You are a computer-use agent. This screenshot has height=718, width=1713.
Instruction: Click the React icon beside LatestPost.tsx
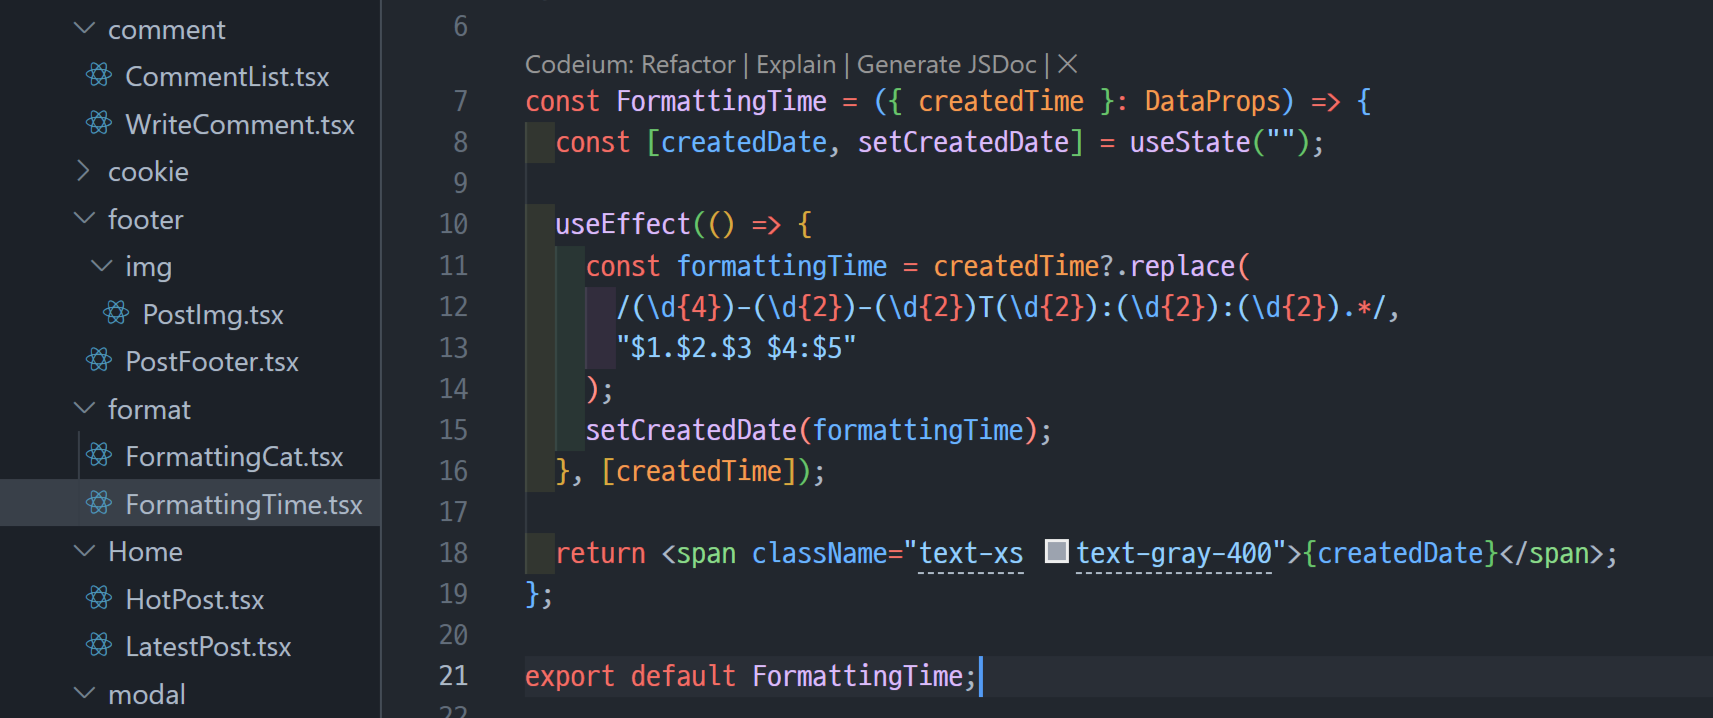point(99,645)
